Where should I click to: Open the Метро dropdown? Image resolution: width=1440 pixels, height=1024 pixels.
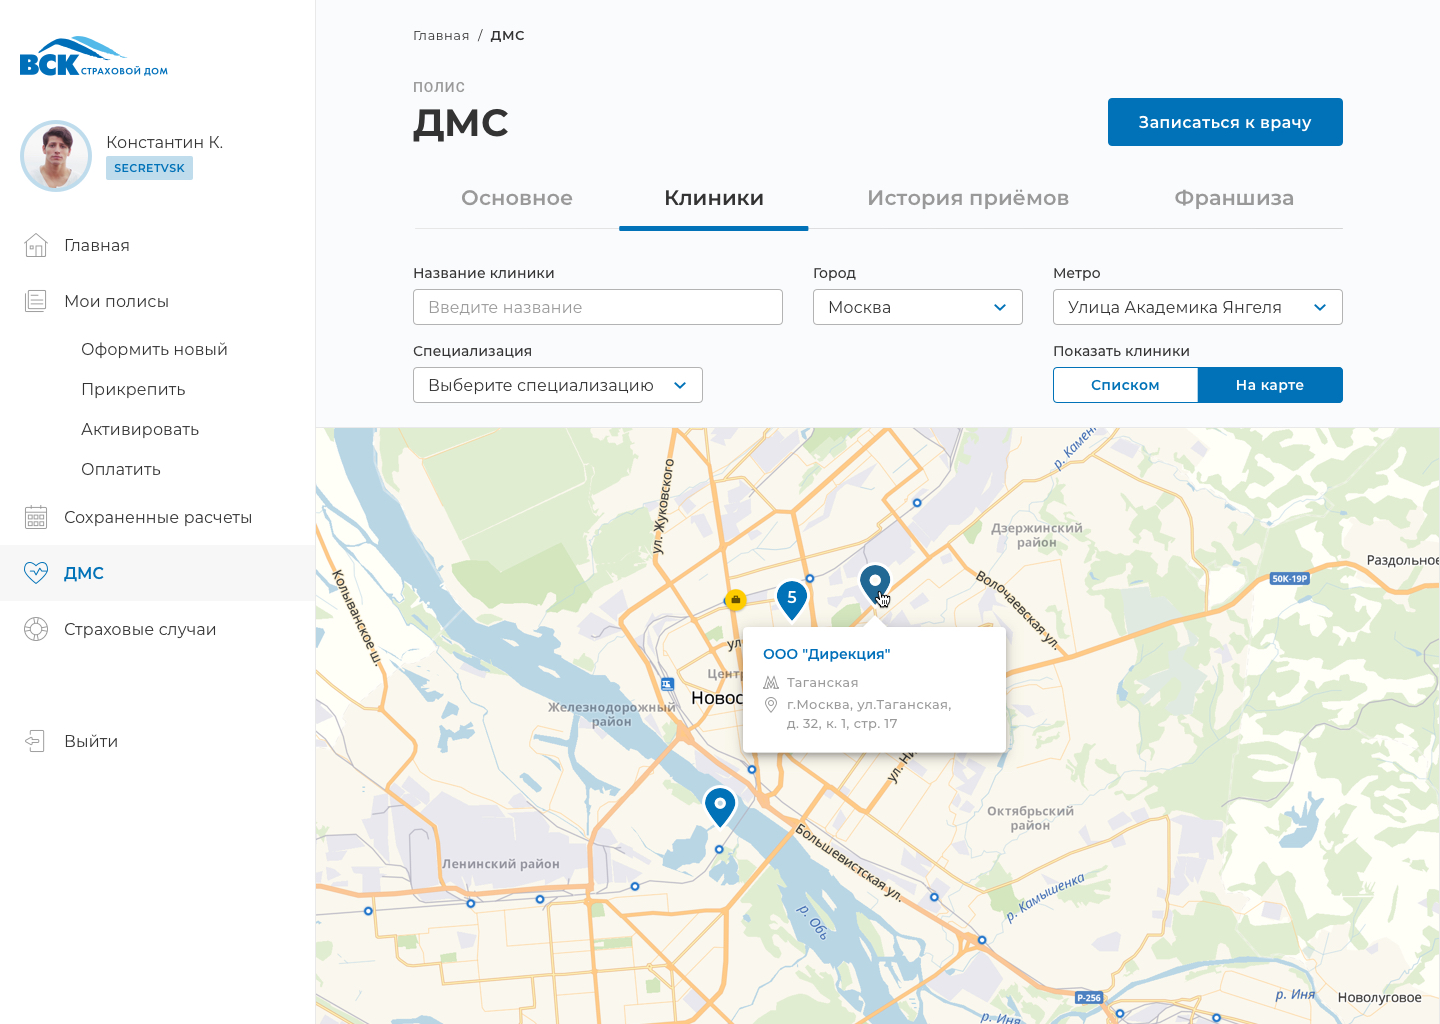pyautogui.click(x=1198, y=307)
